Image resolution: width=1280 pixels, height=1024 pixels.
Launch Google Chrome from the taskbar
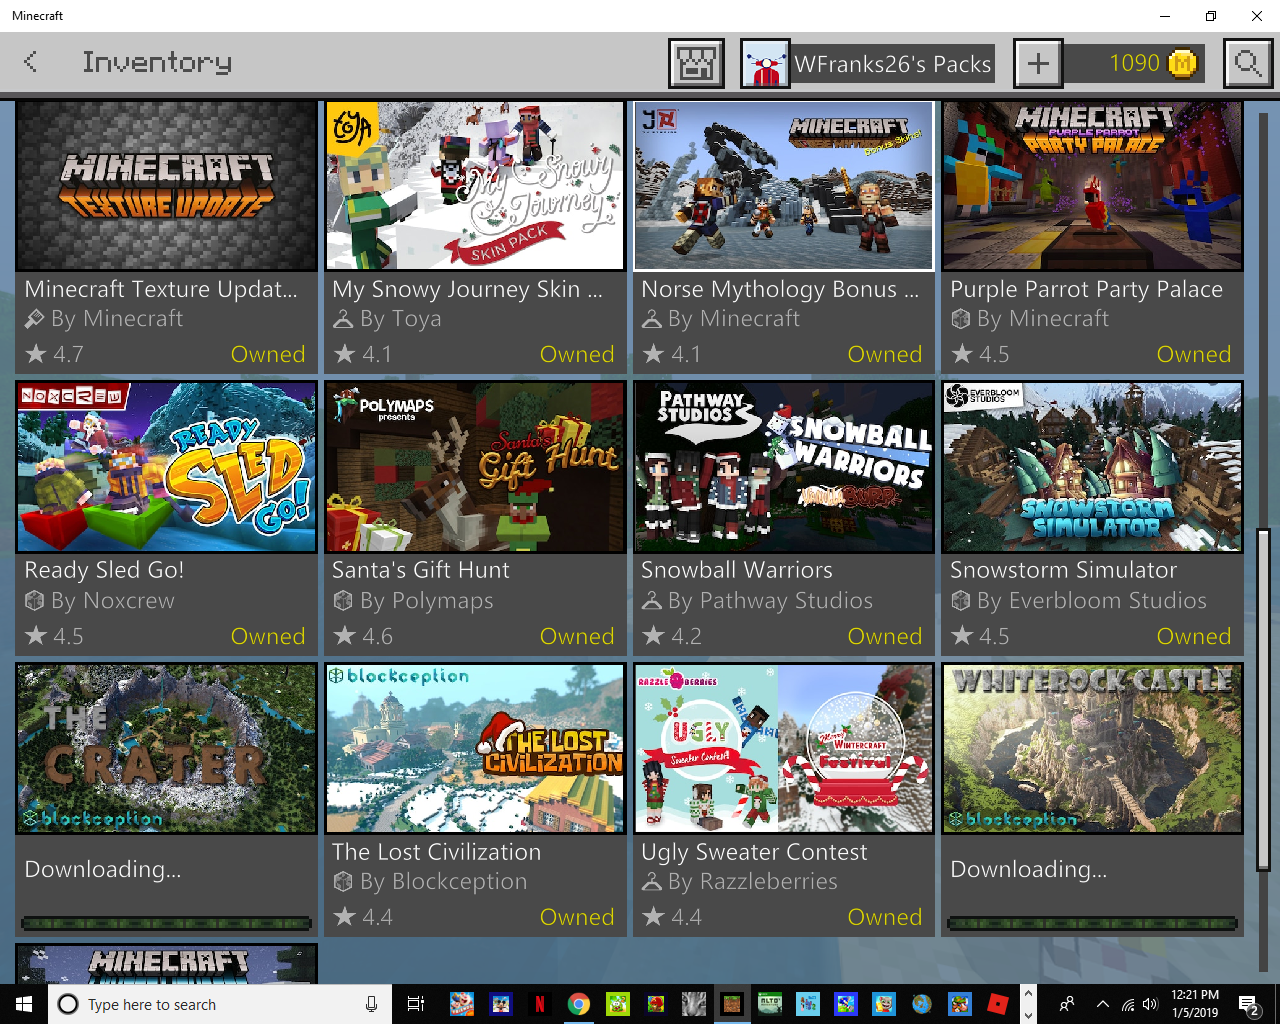578,1004
